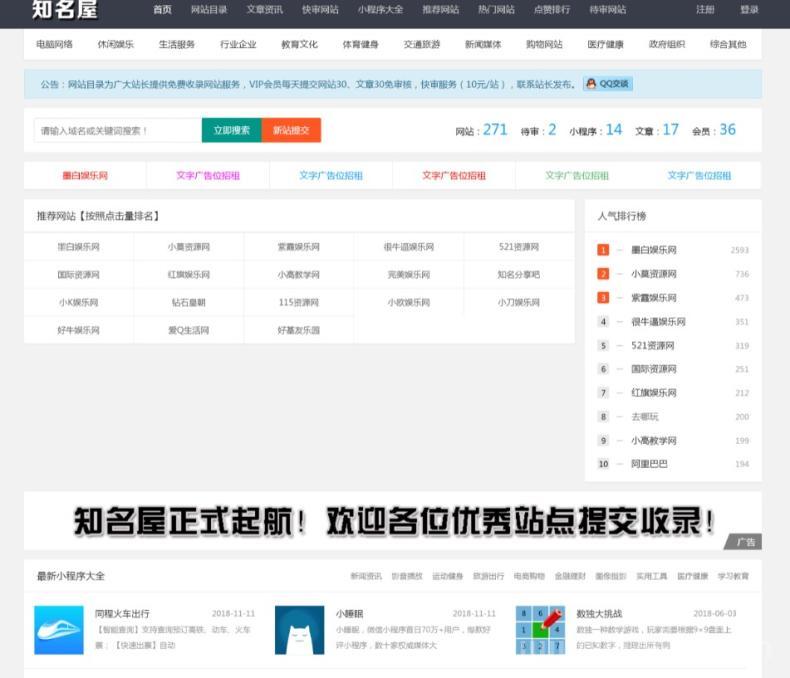Select the 生活服务 category
The width and height of the screenshot is (790, 678).
(x=177, y=44)
